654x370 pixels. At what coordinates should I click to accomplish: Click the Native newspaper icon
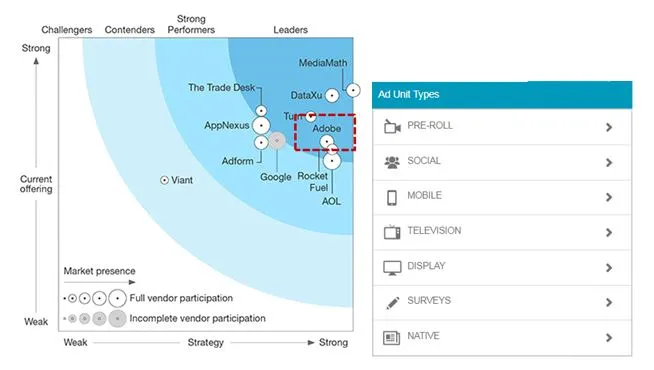(x=391, y=337)
